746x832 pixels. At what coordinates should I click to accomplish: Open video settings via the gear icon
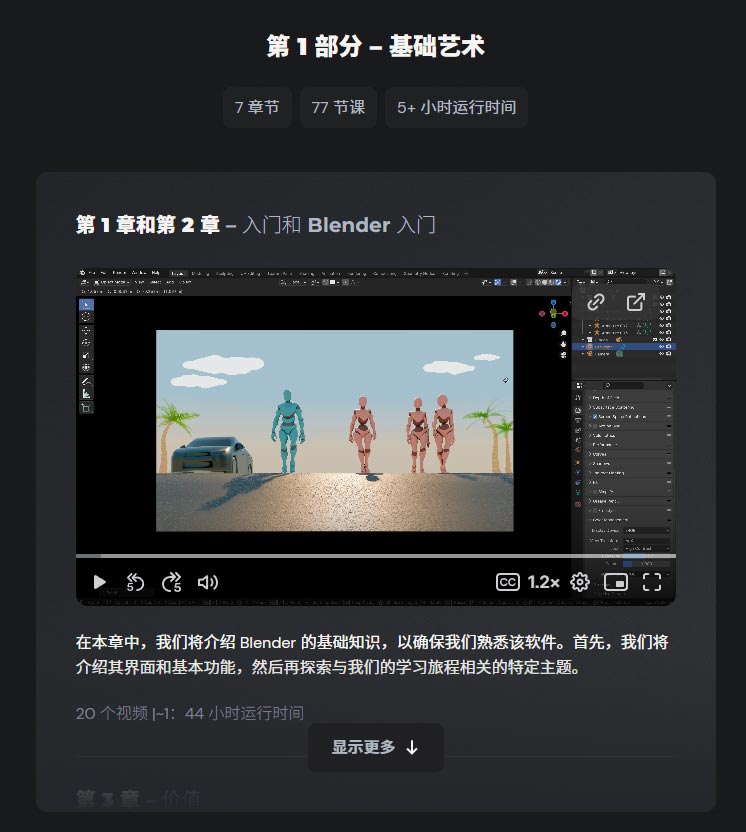[x=580, y=582]
